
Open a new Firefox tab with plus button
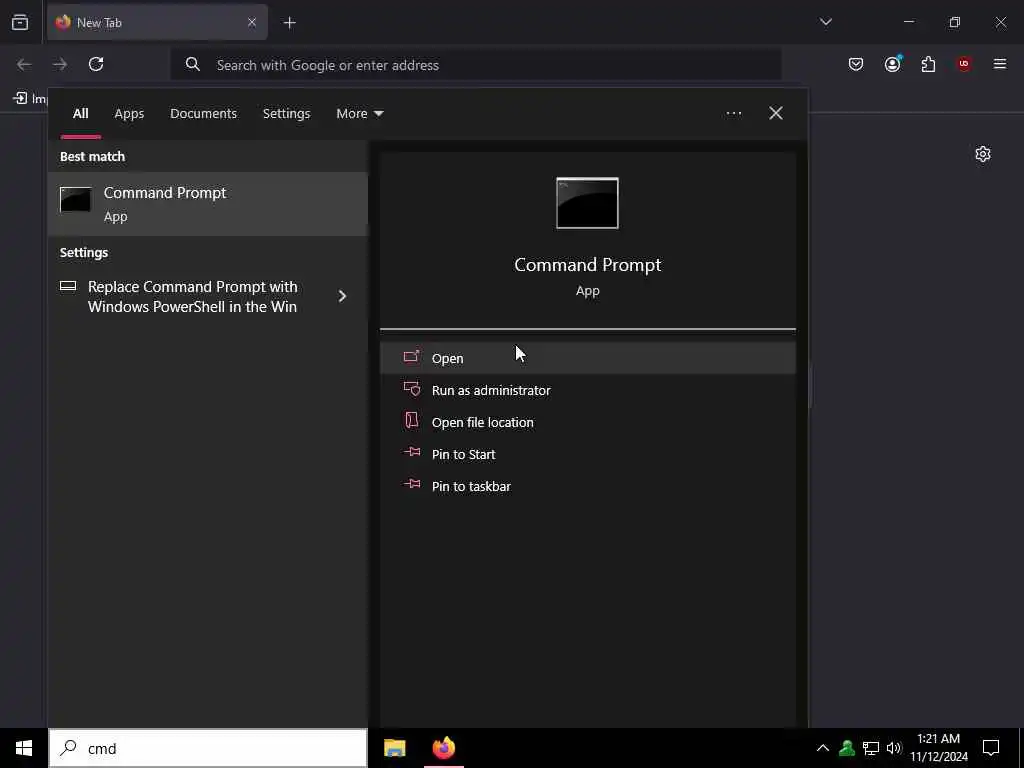289,23
